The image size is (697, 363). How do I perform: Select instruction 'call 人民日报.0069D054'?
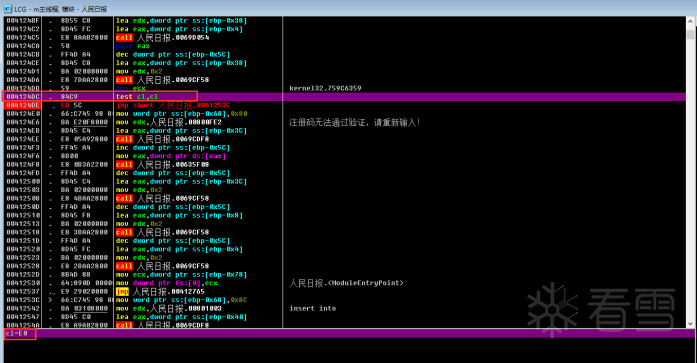162,37
